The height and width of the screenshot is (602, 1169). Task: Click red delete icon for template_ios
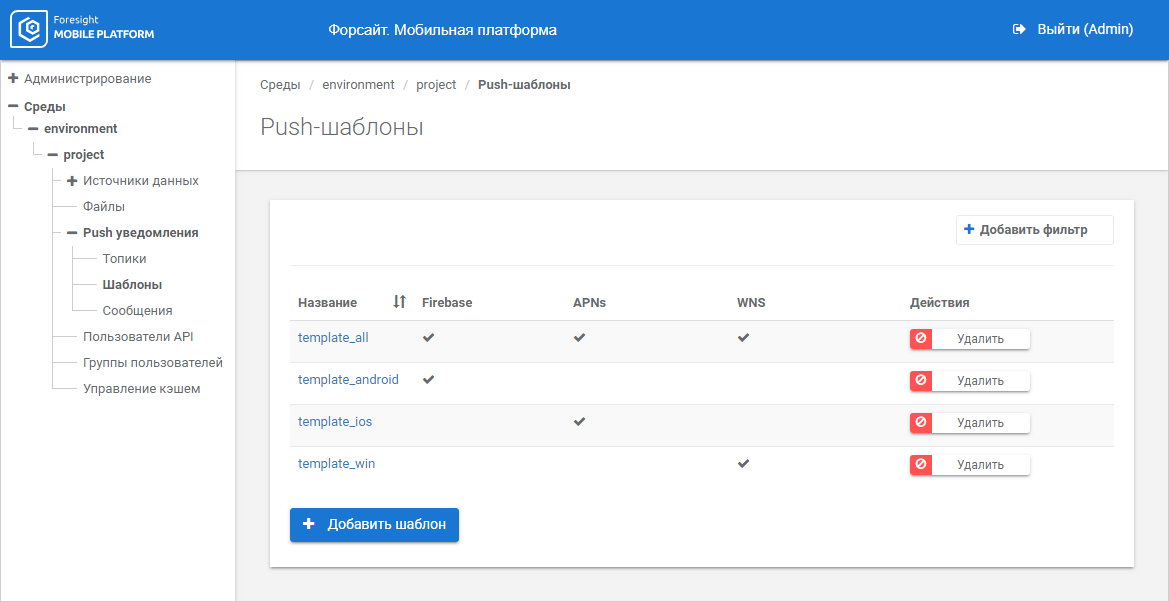pyautogui.click(x=921, y=423)
